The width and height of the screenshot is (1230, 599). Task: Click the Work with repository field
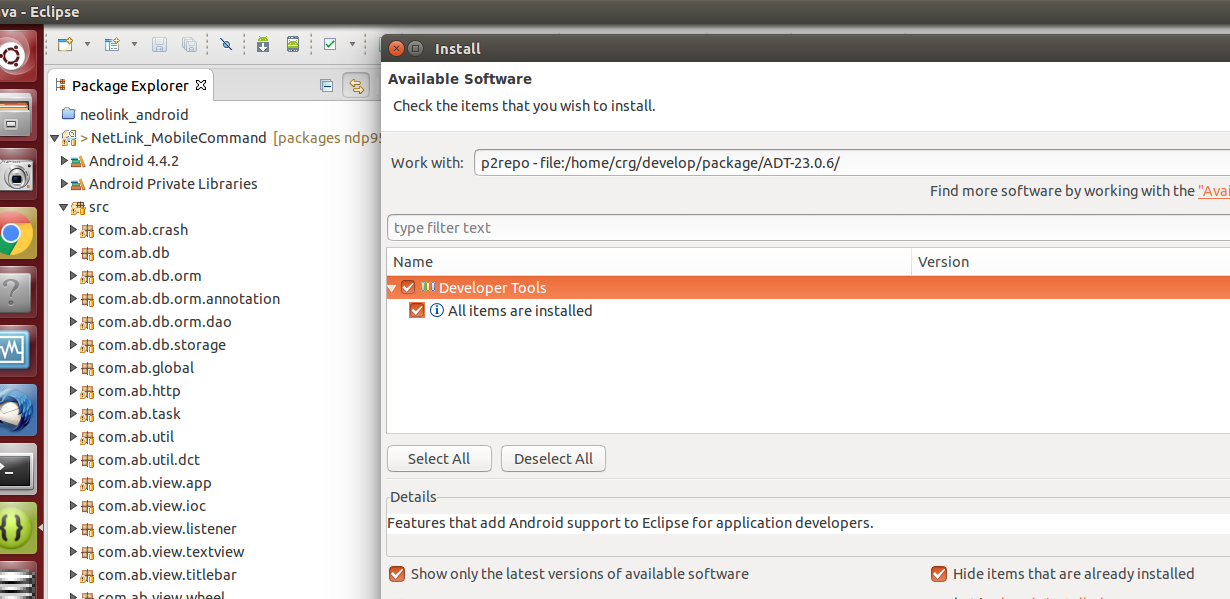tap(852, 162)
